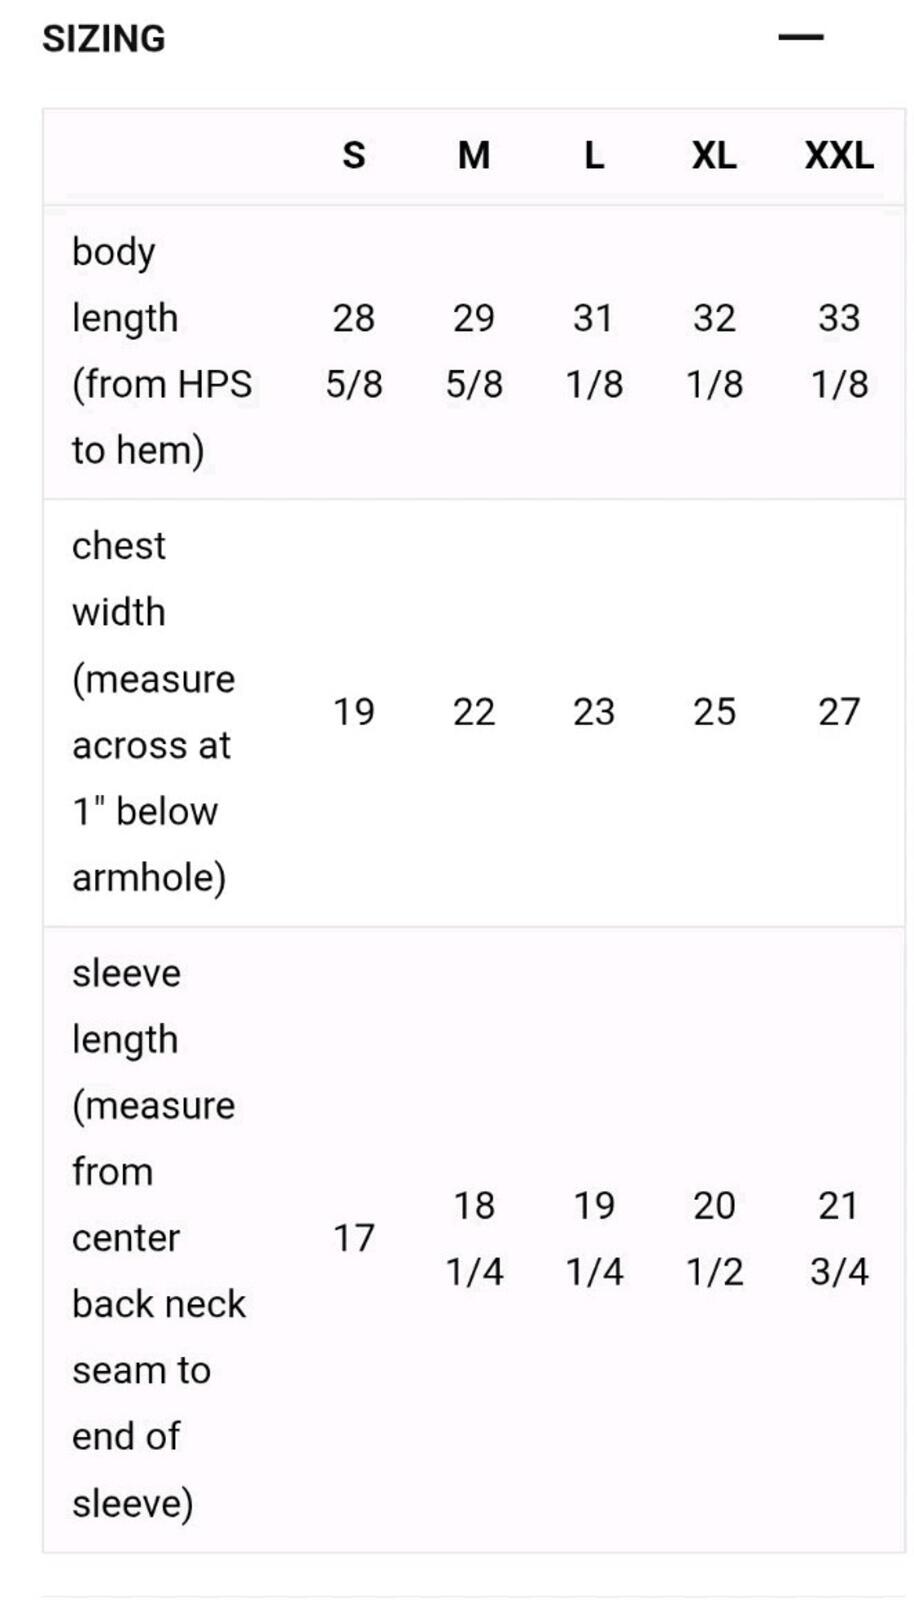Click chest width value 19
Screen dimensions: 914x1600
click(x=354, y=712)
